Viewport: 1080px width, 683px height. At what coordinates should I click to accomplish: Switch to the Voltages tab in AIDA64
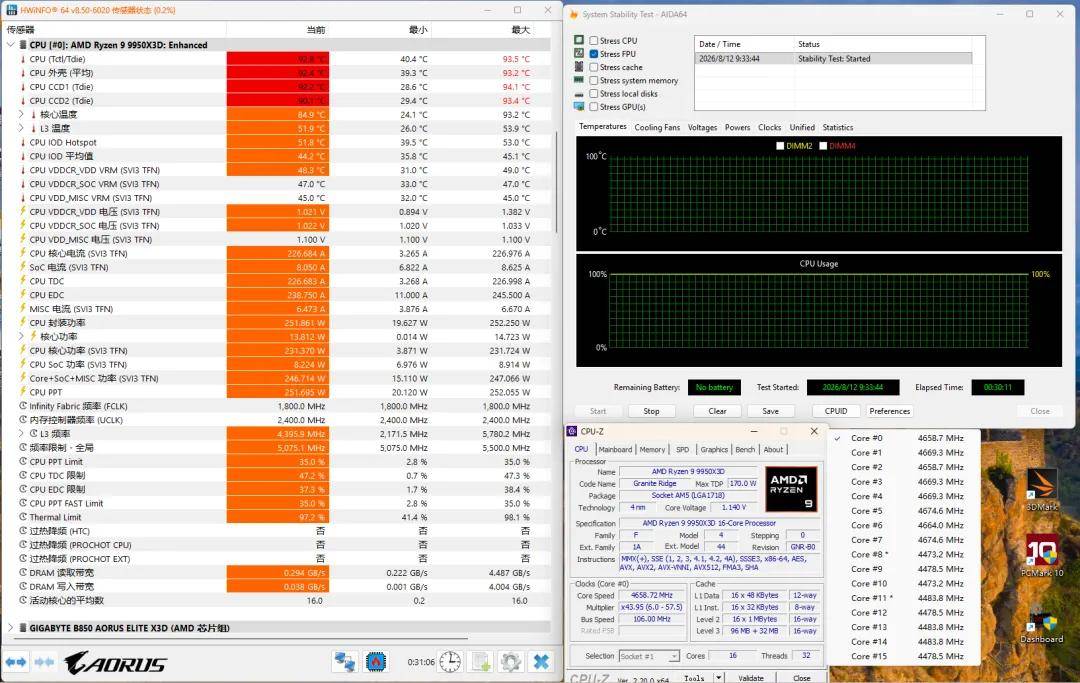tap(703, 127)
